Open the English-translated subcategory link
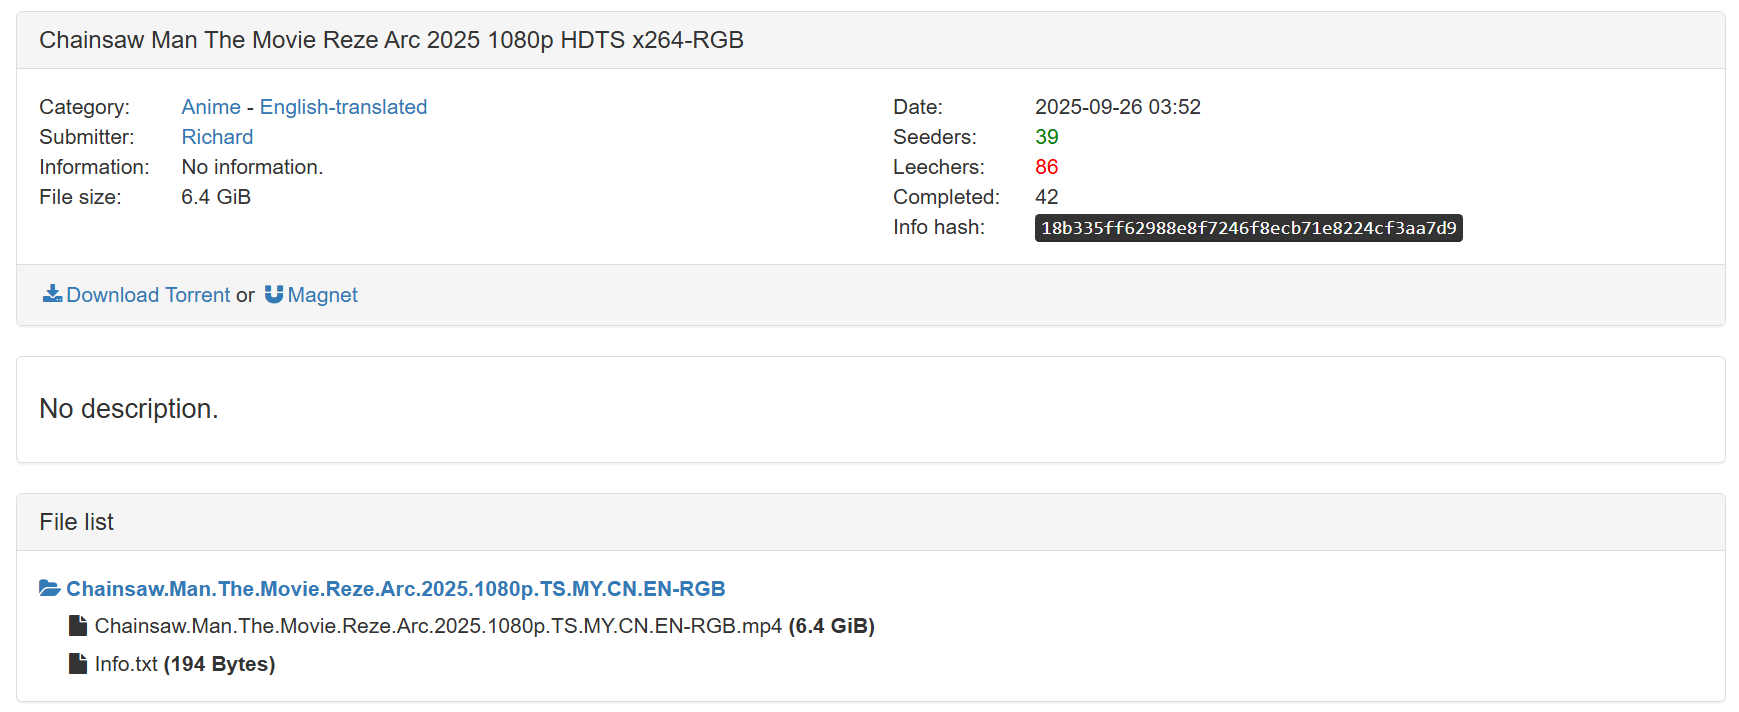The width and height of the screenshot is (1739, 712). point(343,107)
